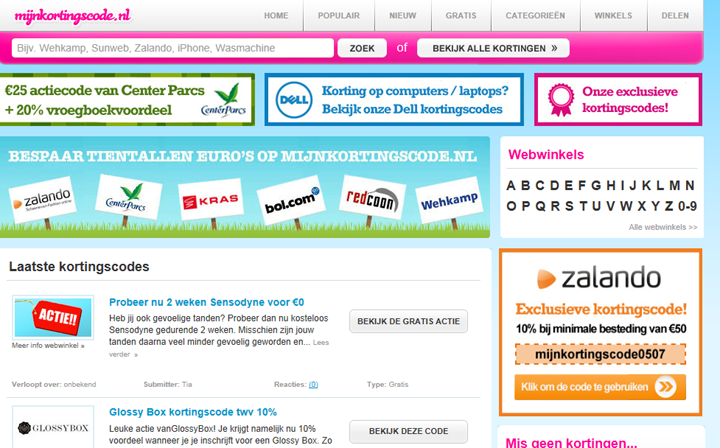Viewport: 720px width, 448px height.
Task: Open the POPULAIR menu item
Action: click(x=338, y=16)
